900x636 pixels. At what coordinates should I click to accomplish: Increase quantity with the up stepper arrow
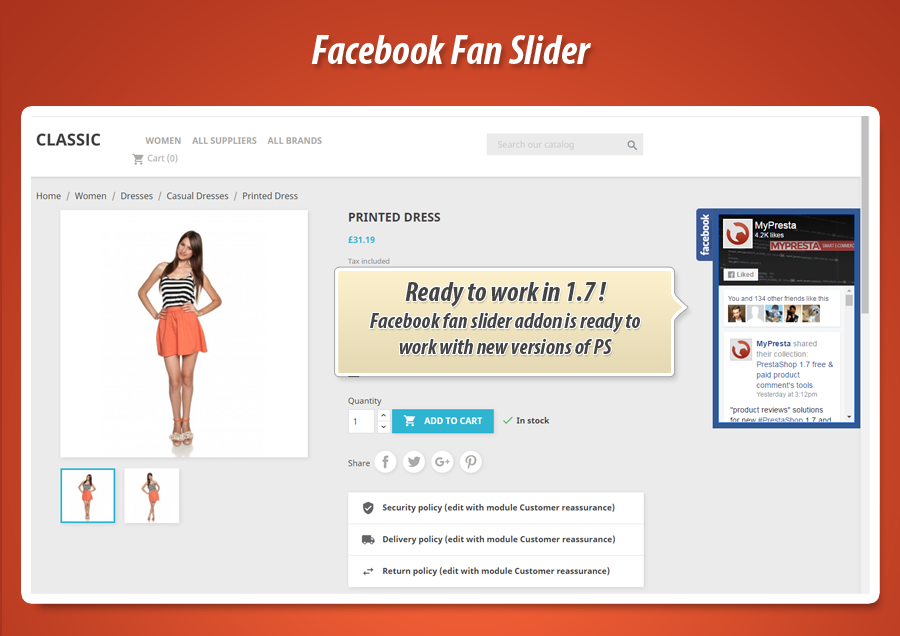tap(382, 414)
